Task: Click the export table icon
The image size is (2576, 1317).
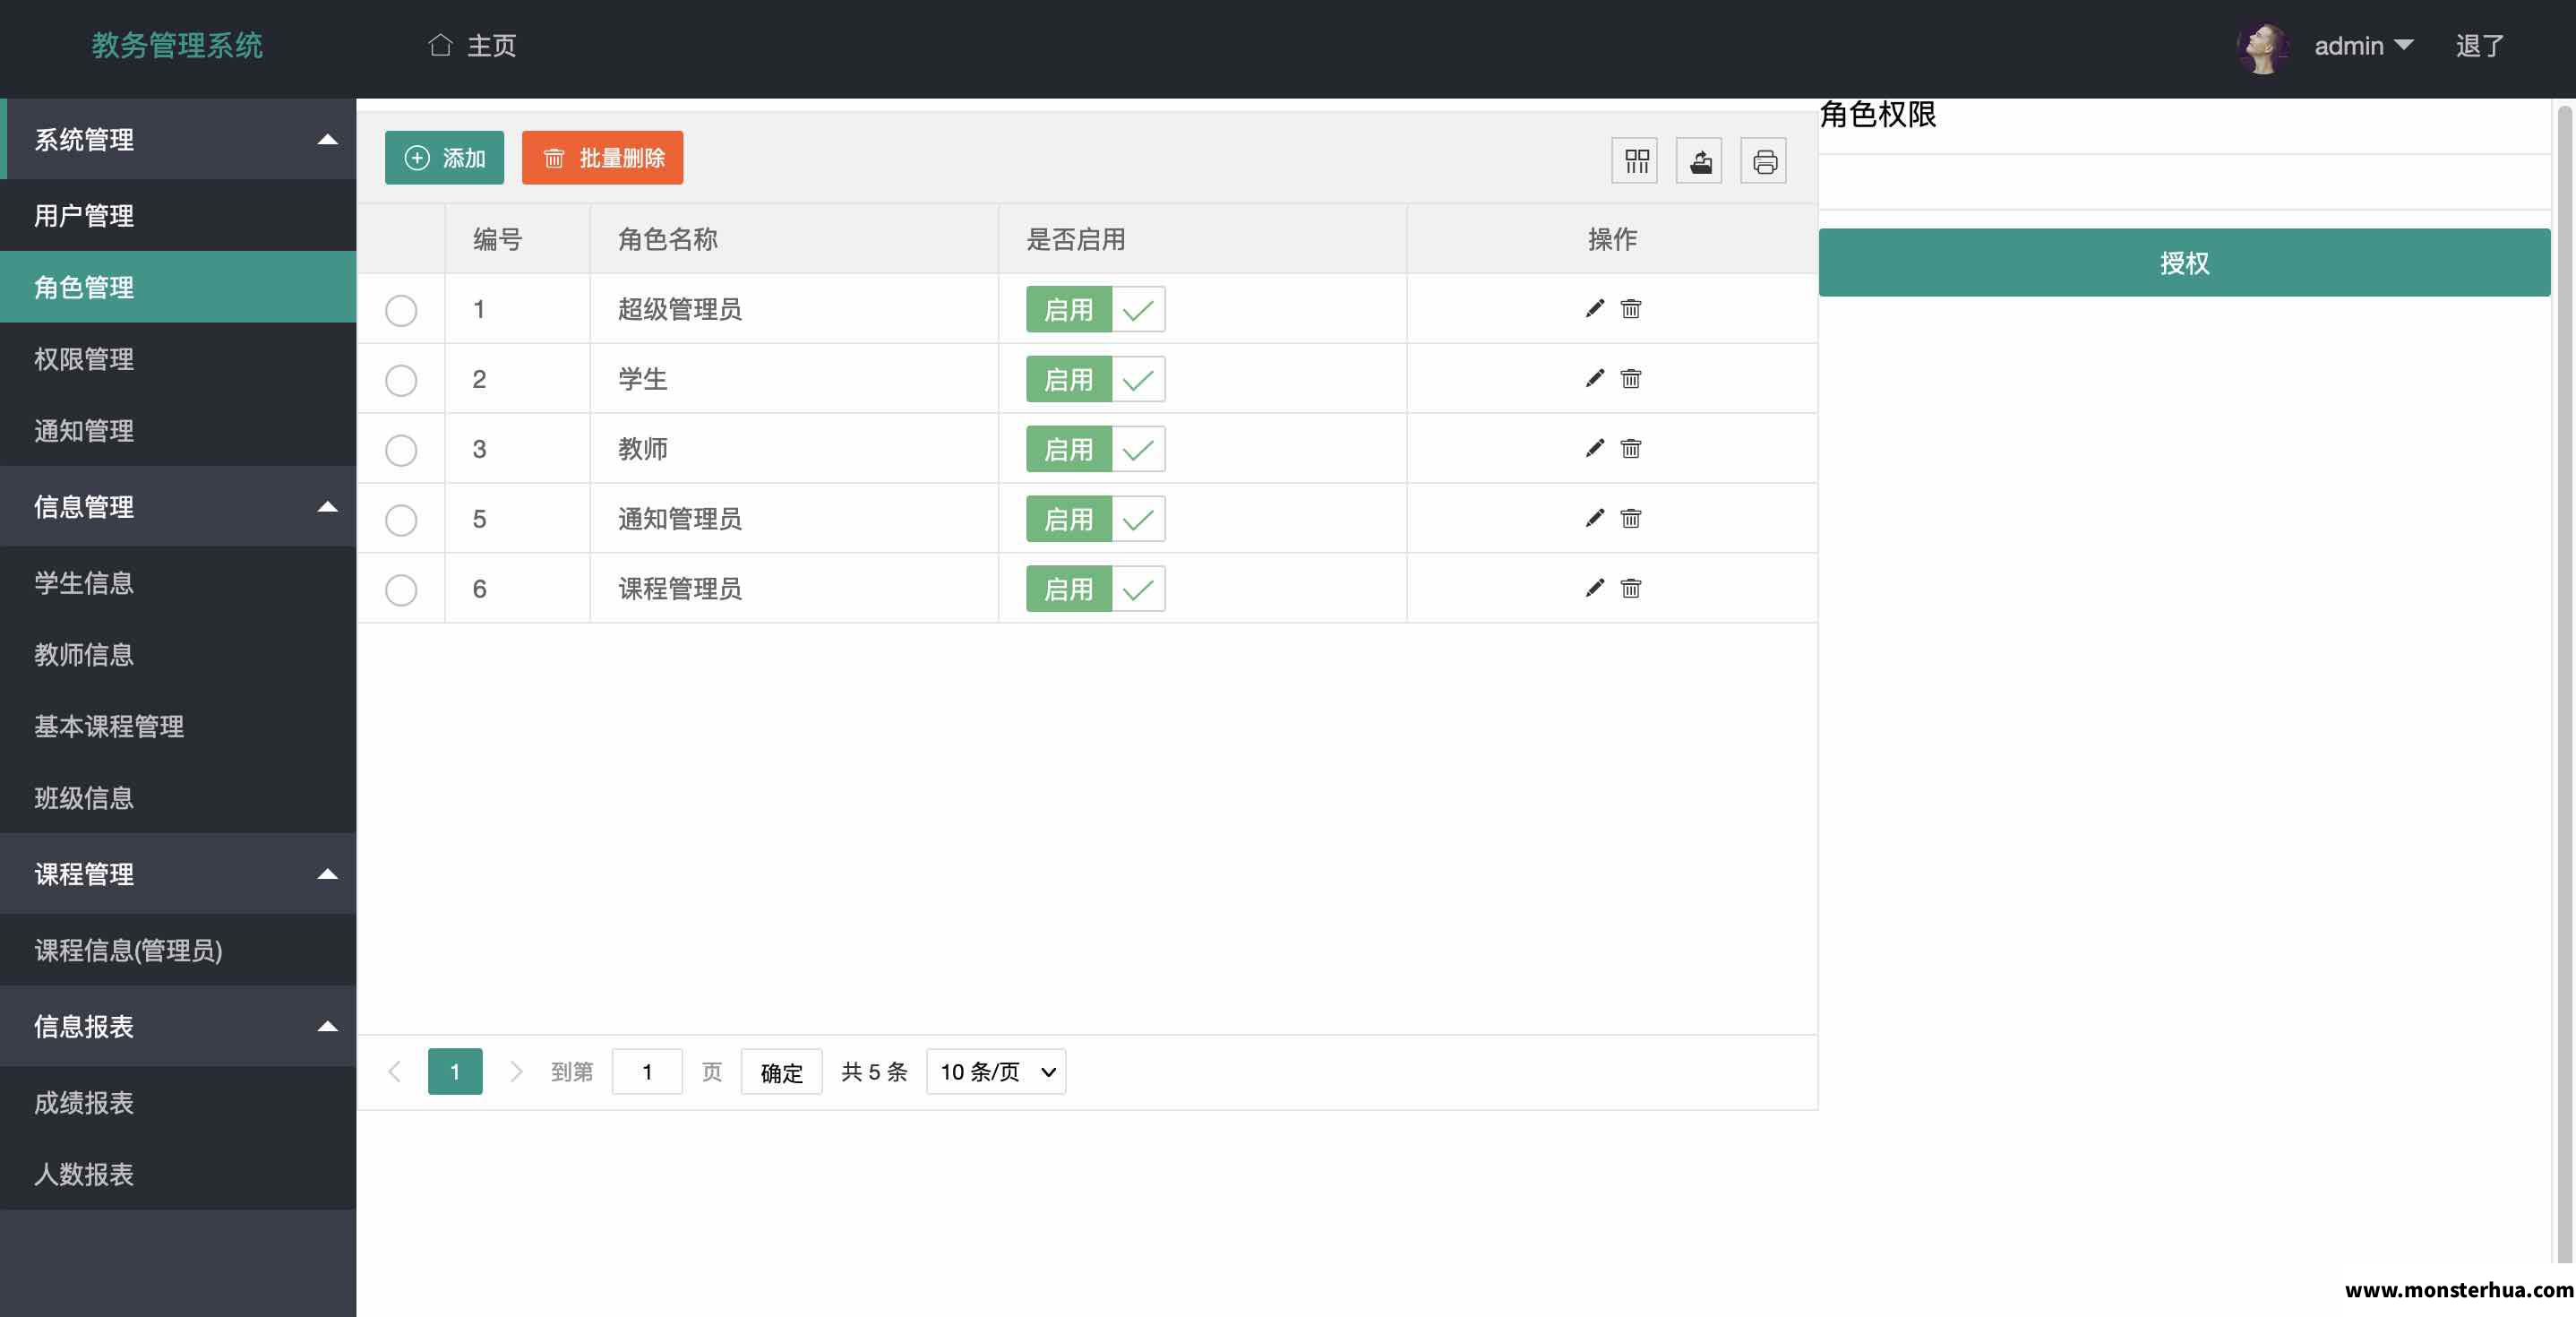Action: 1700,161
